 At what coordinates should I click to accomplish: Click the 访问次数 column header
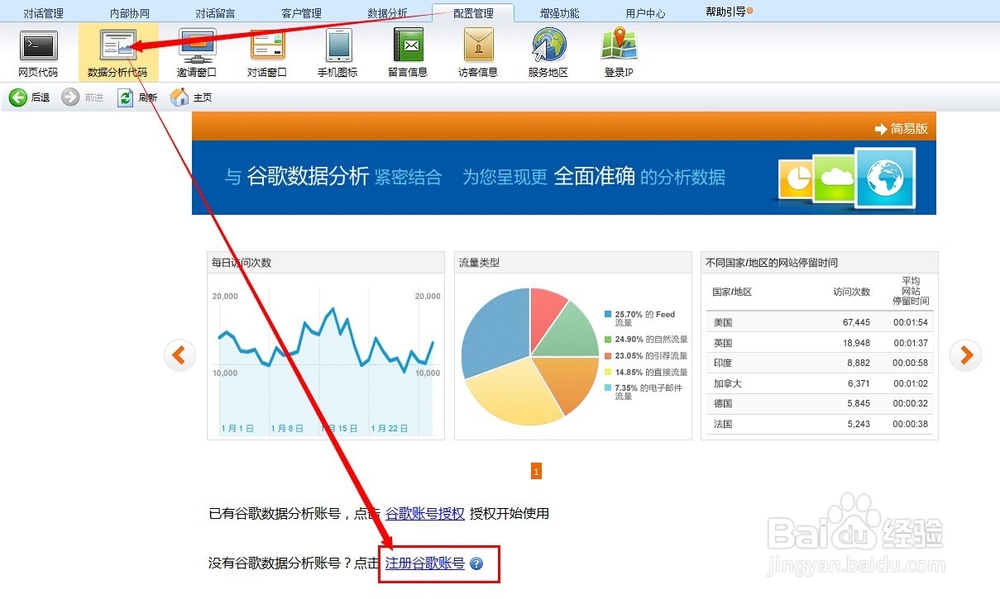pos(851,292)
